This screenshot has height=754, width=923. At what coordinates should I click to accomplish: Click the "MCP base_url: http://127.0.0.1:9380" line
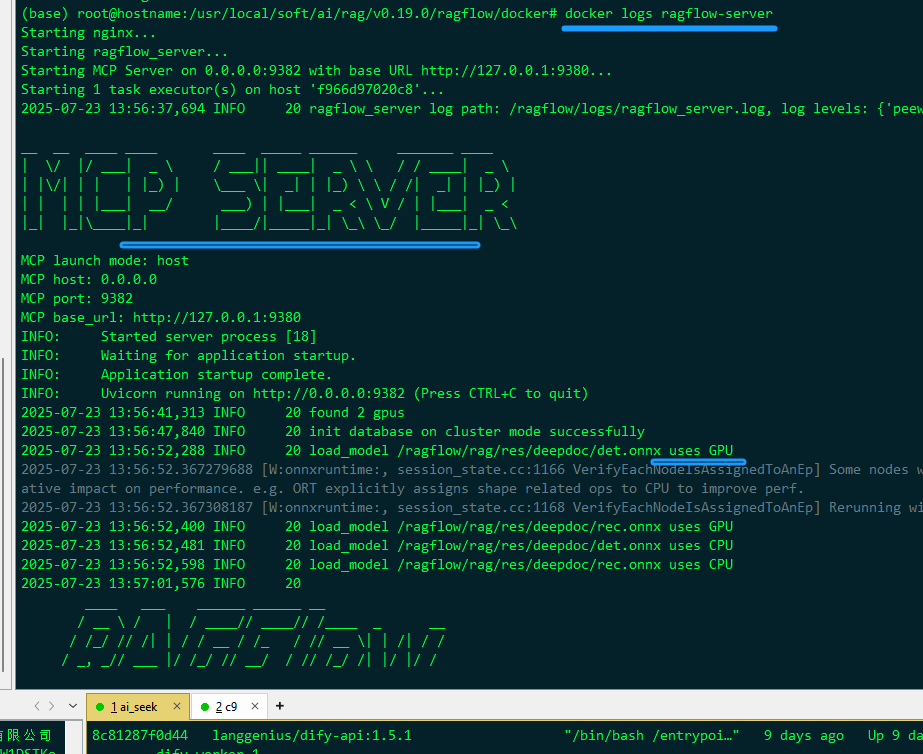tap(161, 317)
